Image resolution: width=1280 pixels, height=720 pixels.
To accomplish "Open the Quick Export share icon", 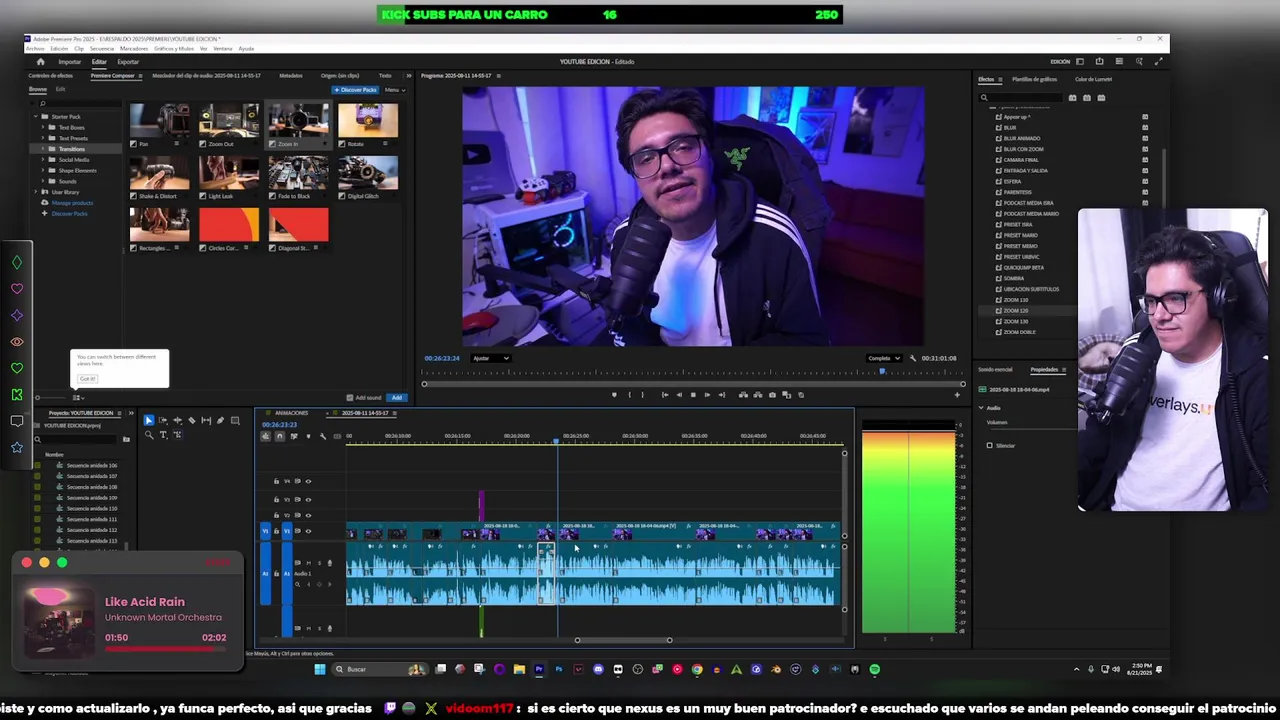I will 1099,62.
